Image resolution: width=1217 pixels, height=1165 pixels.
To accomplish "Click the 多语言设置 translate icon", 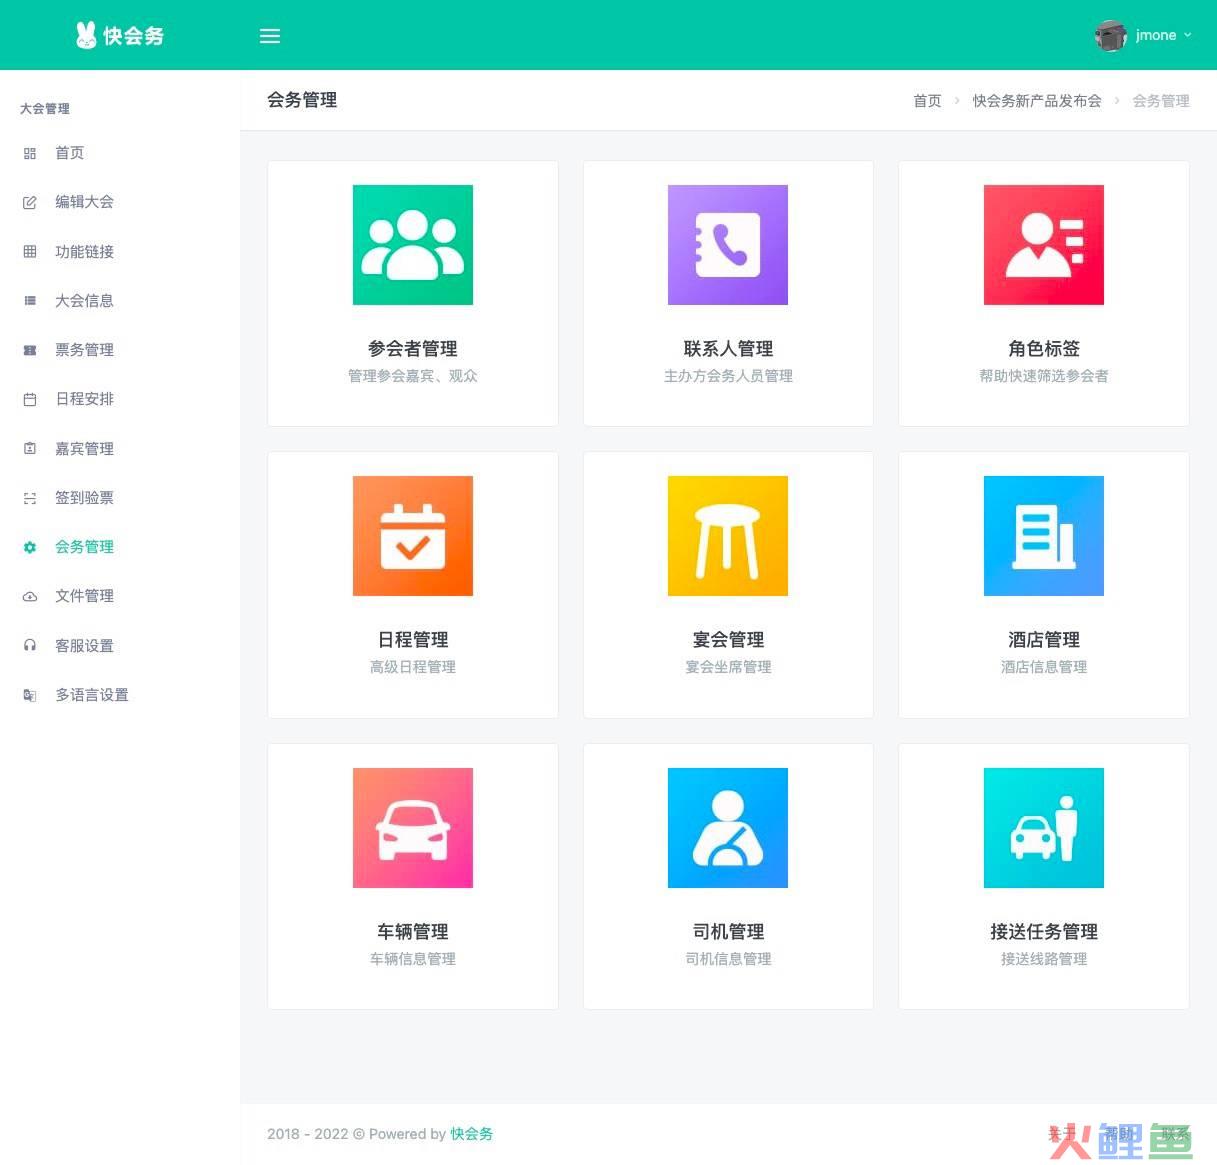I will [30, 695].
